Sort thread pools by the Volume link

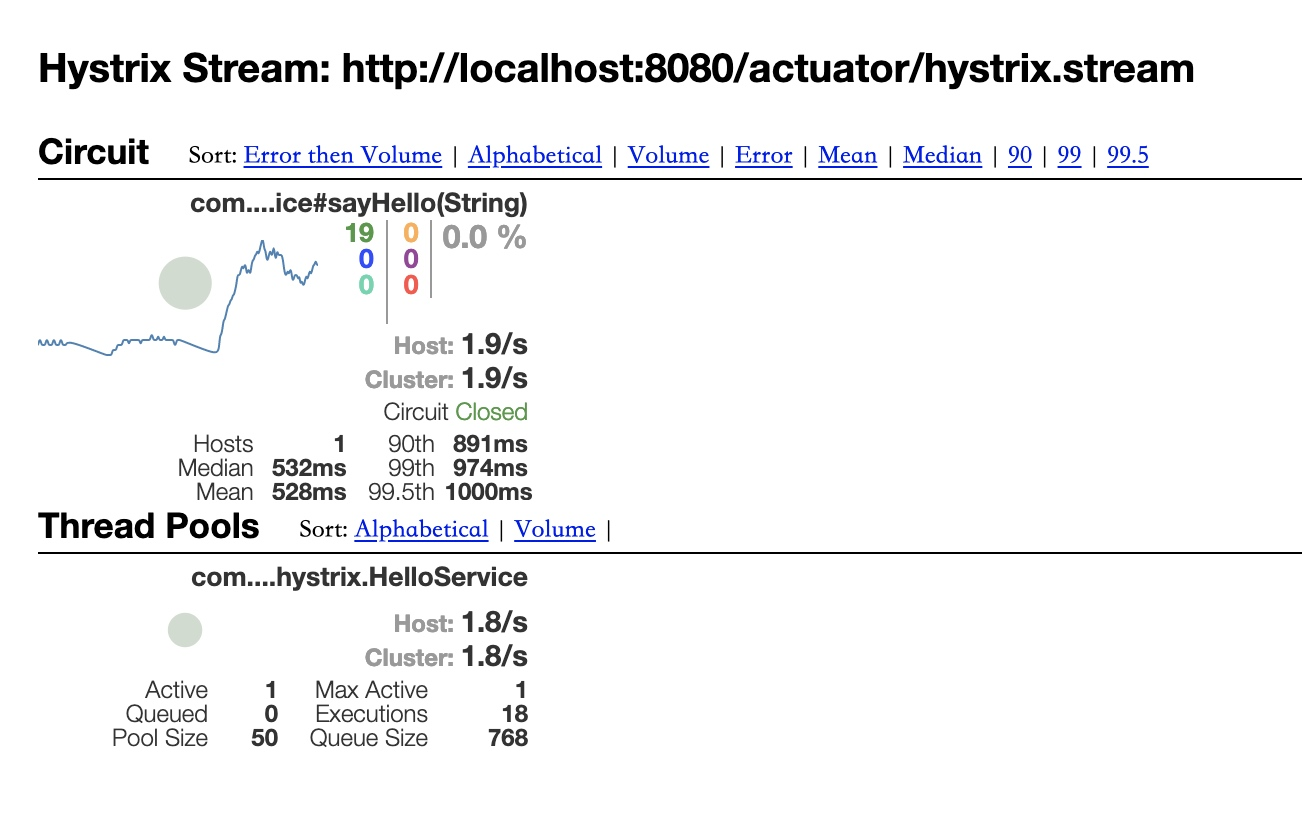pos(555,529)
